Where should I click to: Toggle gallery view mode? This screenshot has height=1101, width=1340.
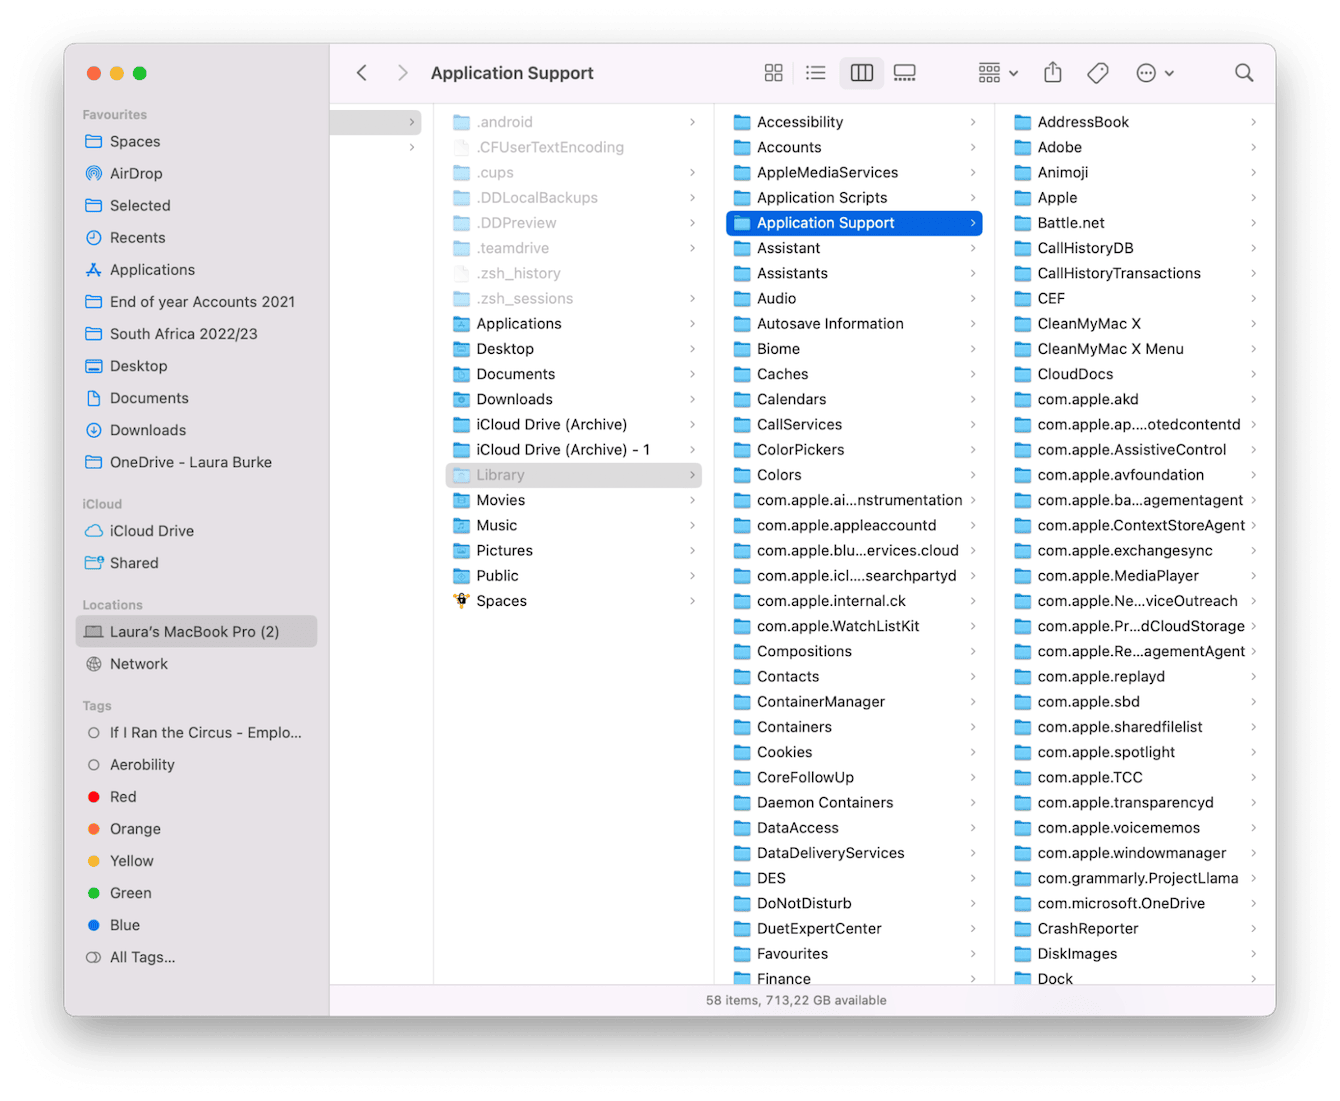(905, 72)
